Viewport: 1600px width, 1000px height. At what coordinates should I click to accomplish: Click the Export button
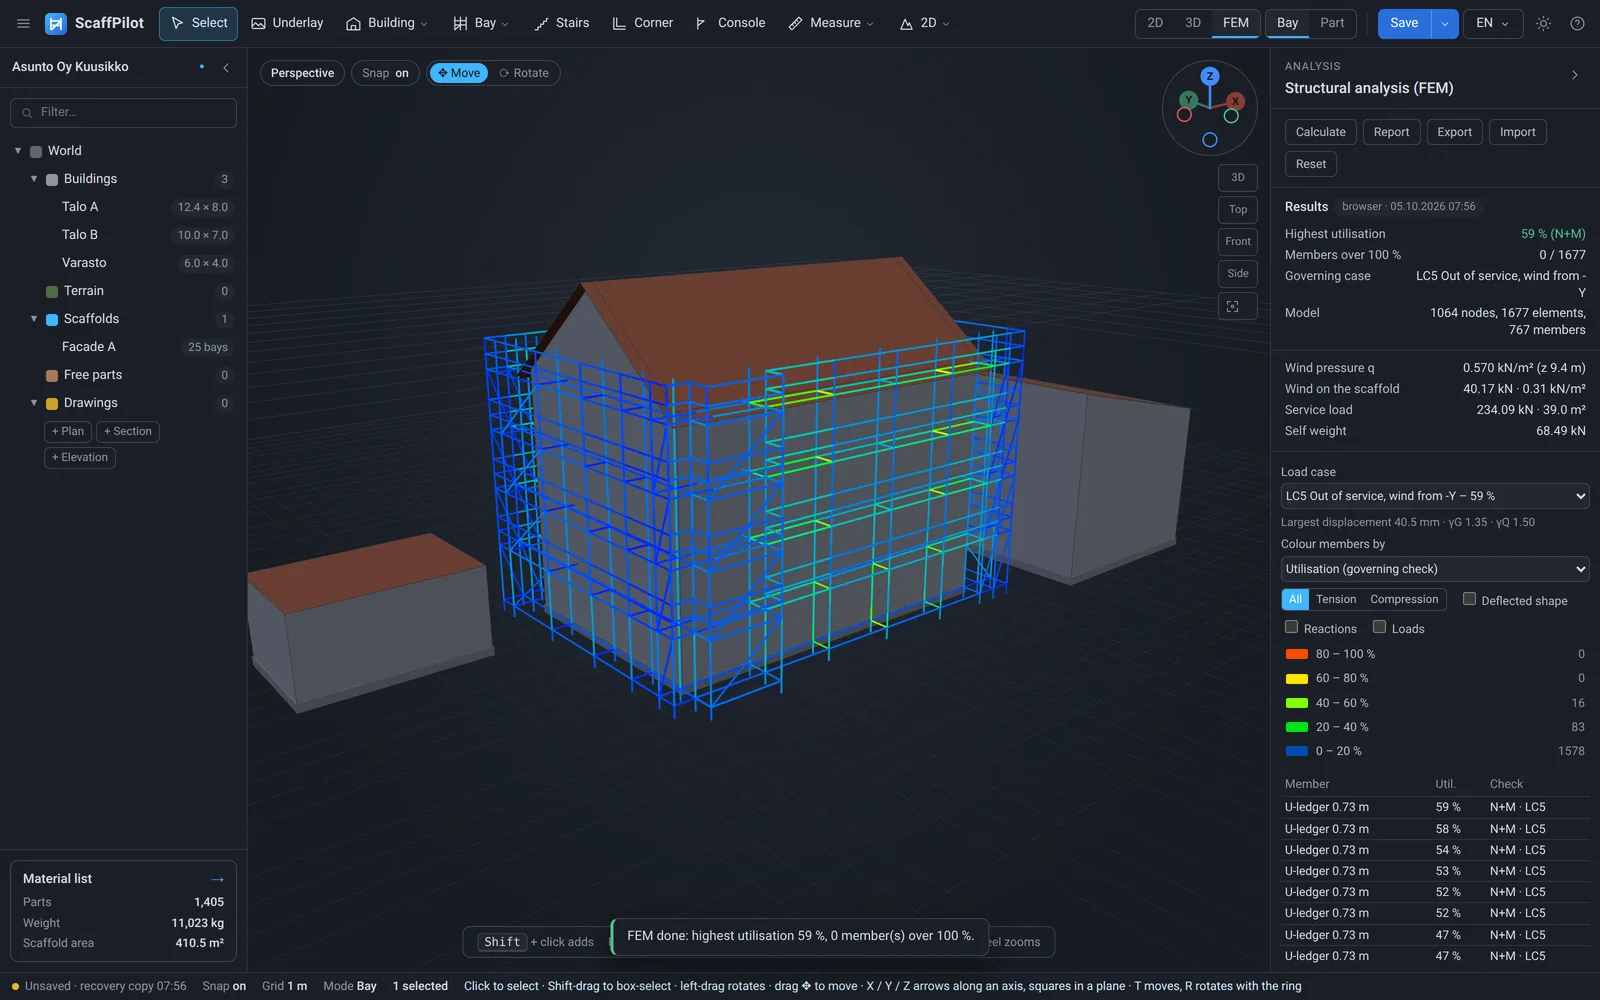click(1454, 132)
